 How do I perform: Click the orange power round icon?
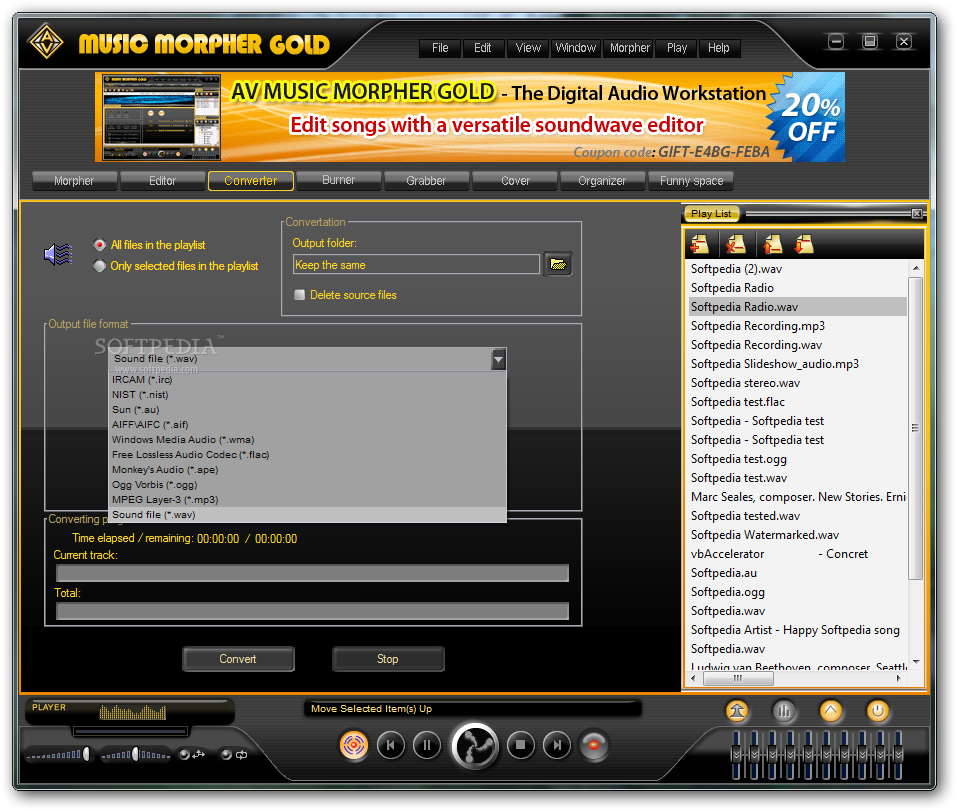878,711
